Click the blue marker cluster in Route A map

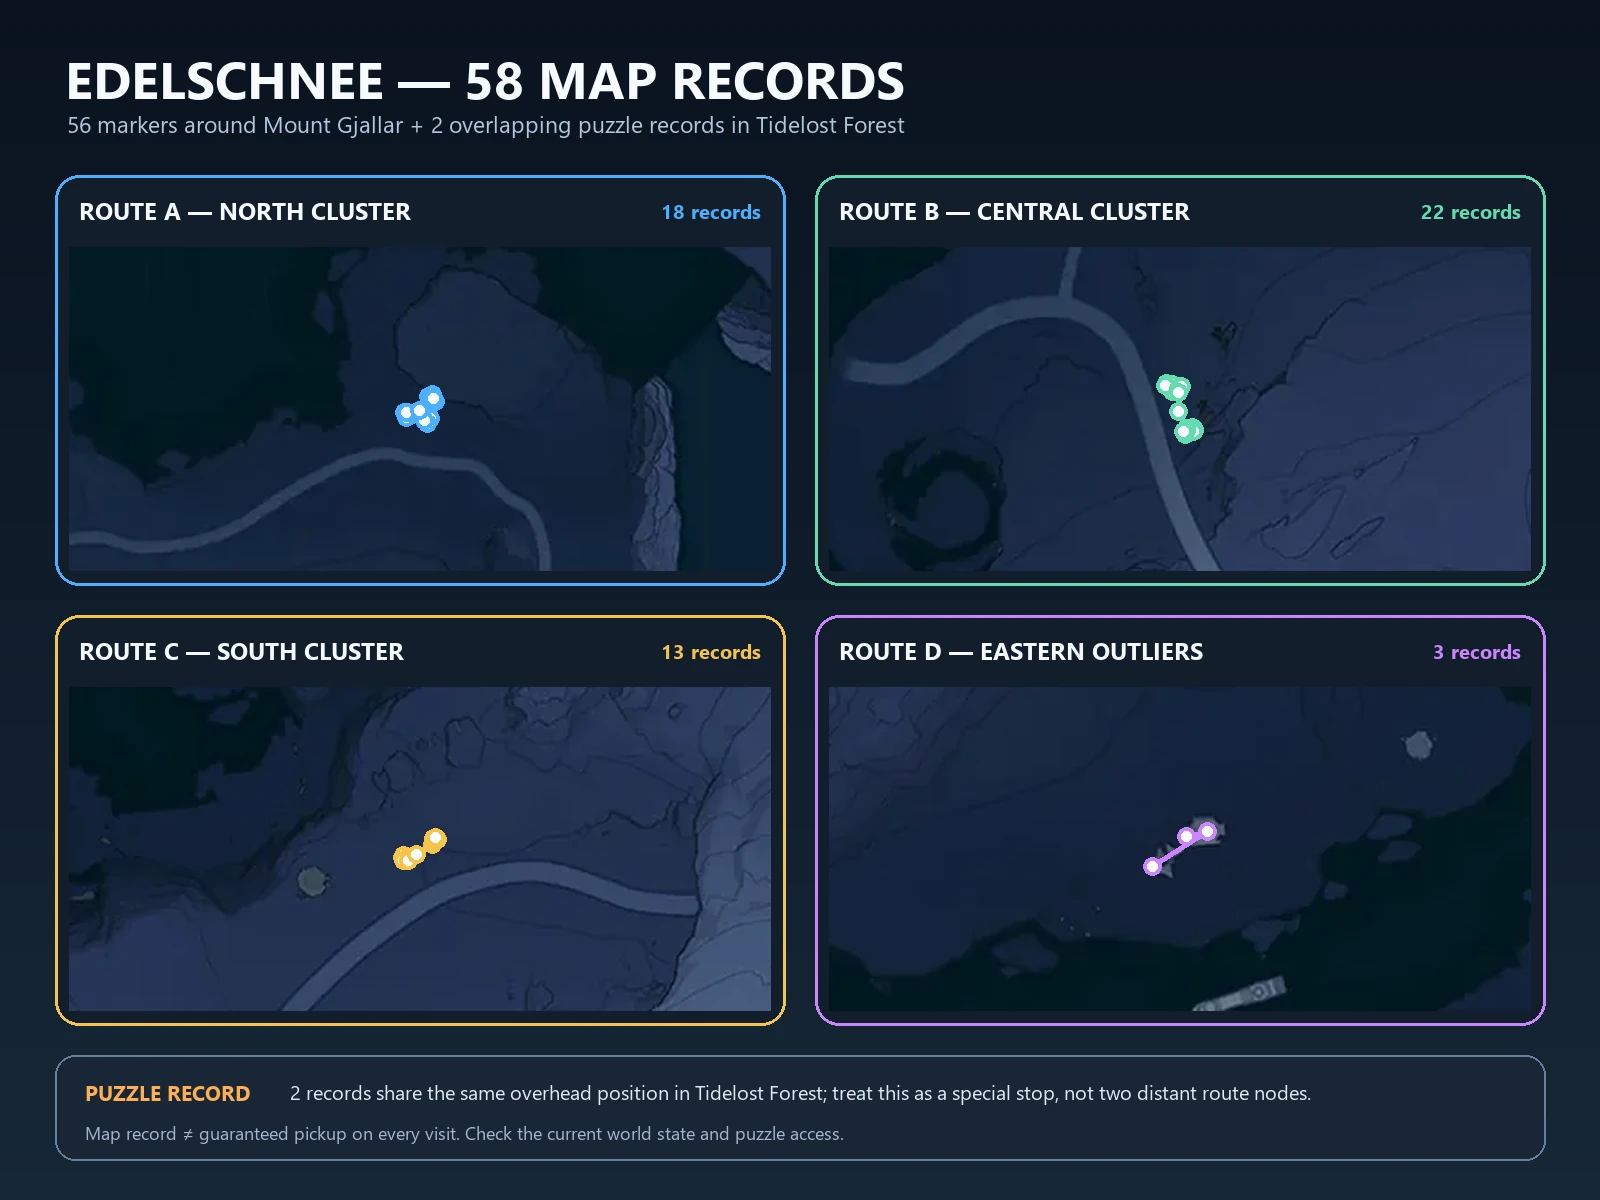(x=420, y=409)
